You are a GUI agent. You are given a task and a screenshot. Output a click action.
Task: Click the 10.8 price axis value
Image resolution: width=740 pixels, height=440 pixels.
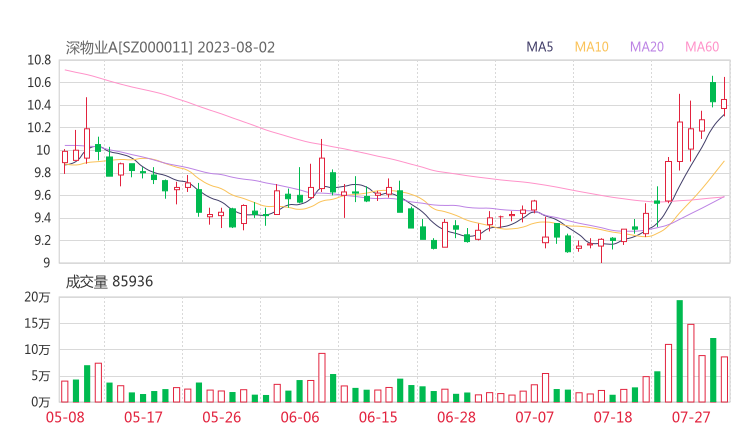(39, 60)
